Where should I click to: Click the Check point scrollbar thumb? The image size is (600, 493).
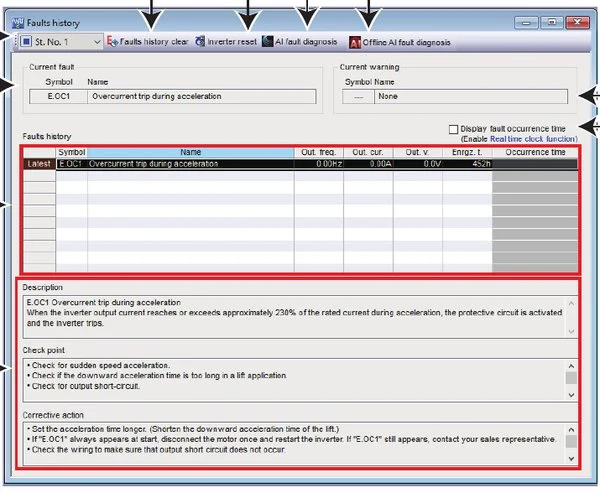[x=571, y=378]
